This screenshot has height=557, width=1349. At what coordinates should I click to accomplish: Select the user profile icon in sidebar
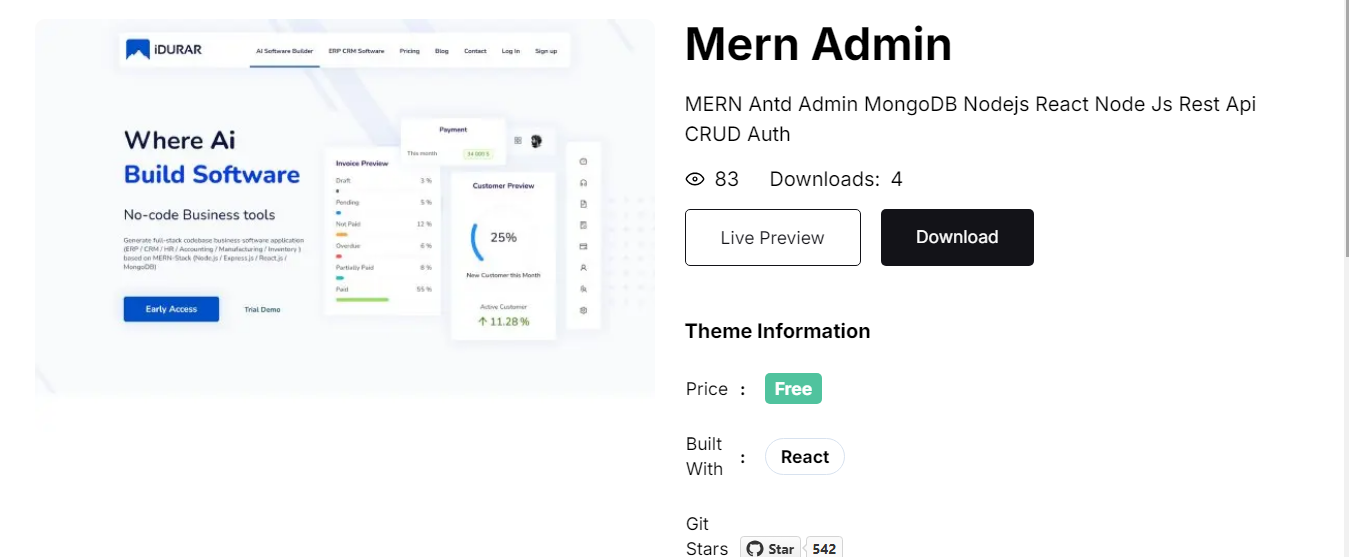coord(583,268)
